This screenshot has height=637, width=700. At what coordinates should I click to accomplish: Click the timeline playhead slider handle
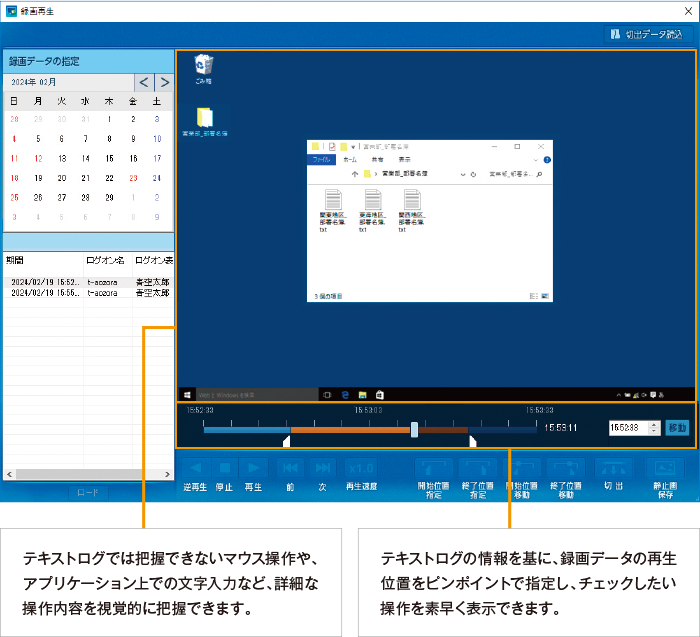414,429
